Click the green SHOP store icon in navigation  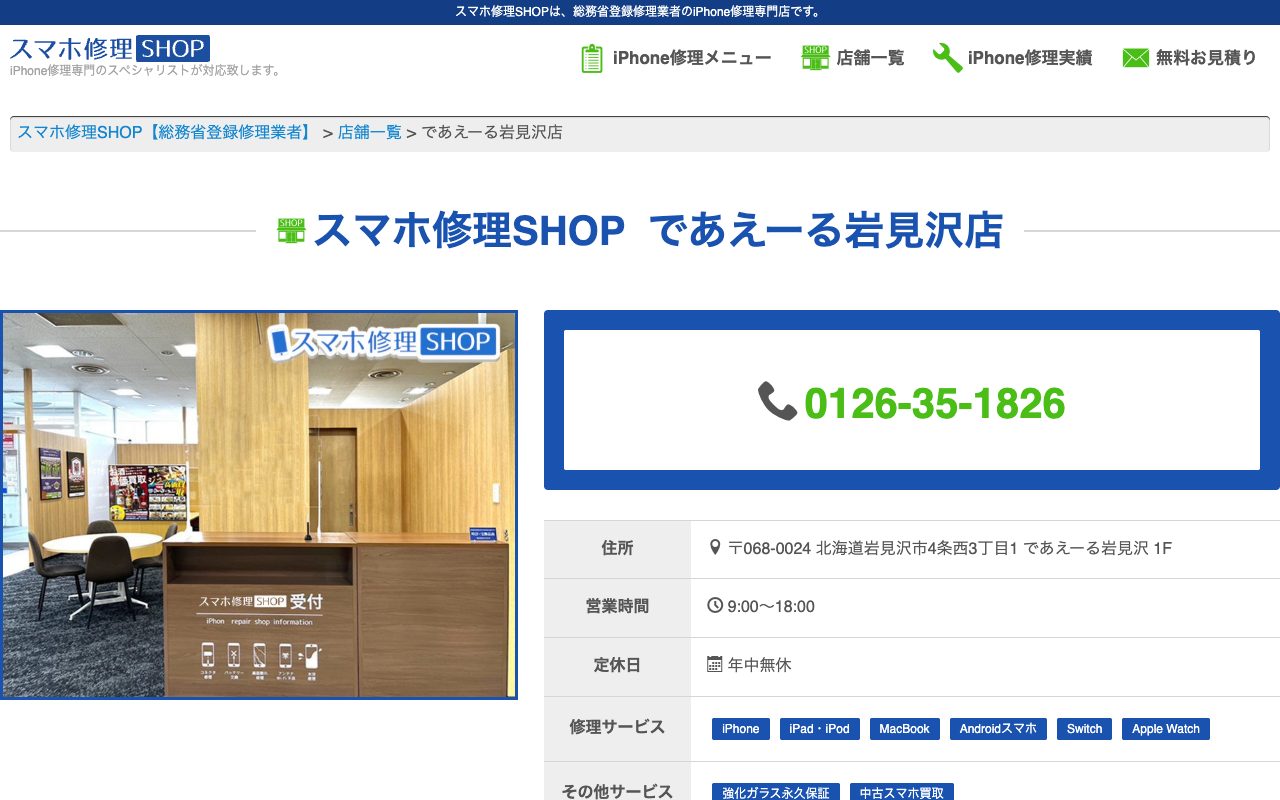pyautogui.click(x=815, y=58)
